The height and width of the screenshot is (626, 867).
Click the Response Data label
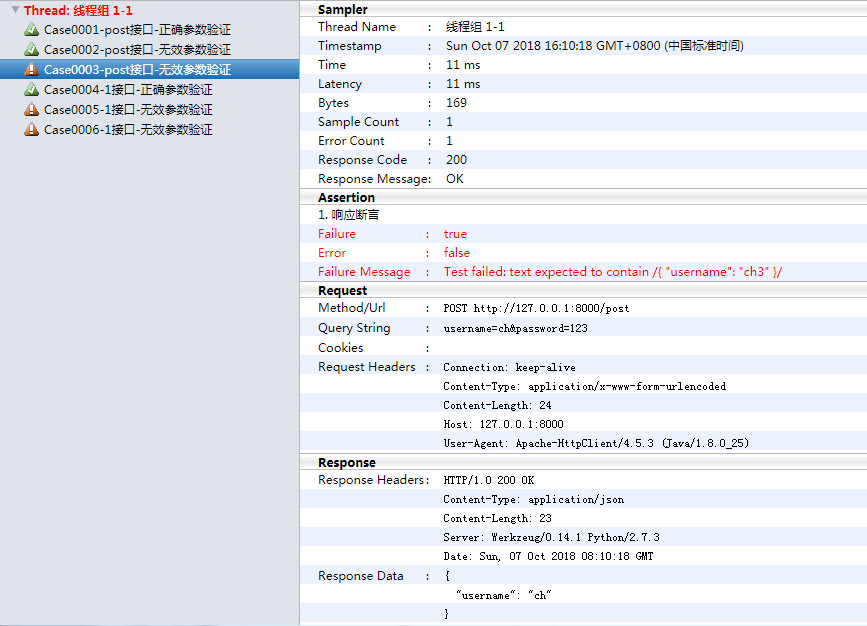tap(361, 576)
